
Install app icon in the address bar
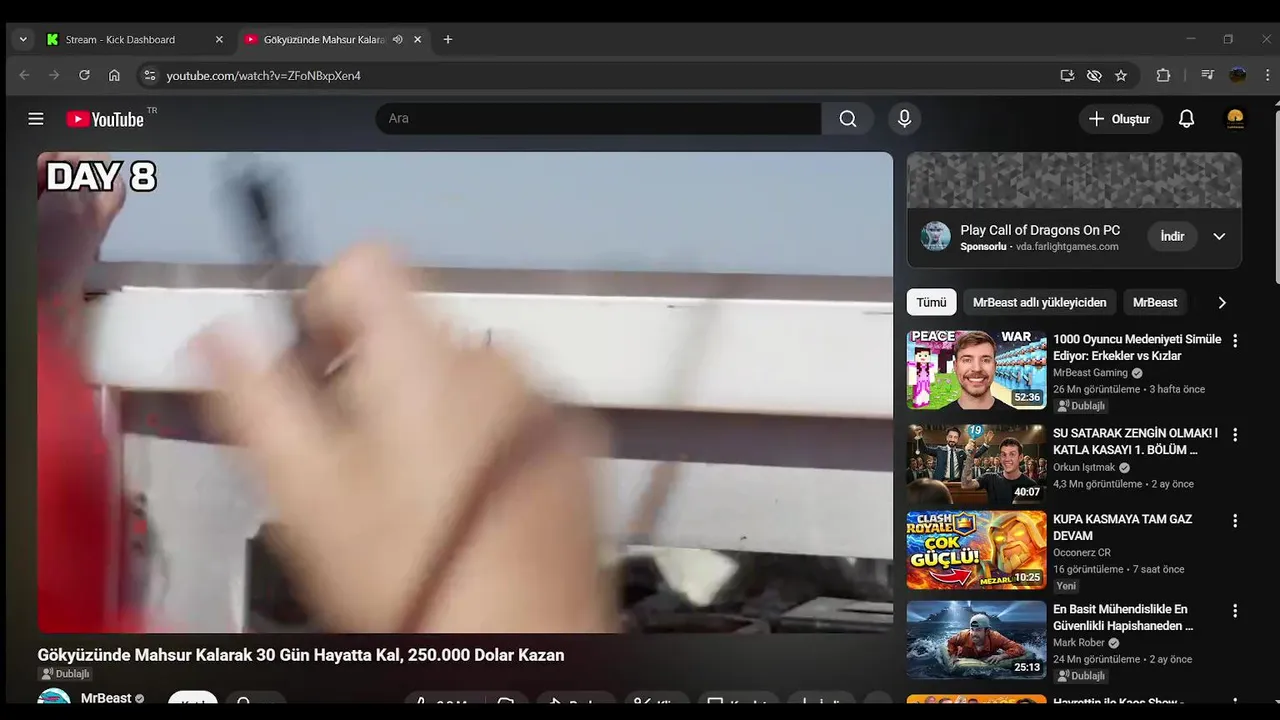pyautogui.click(x=1067, y=75)
